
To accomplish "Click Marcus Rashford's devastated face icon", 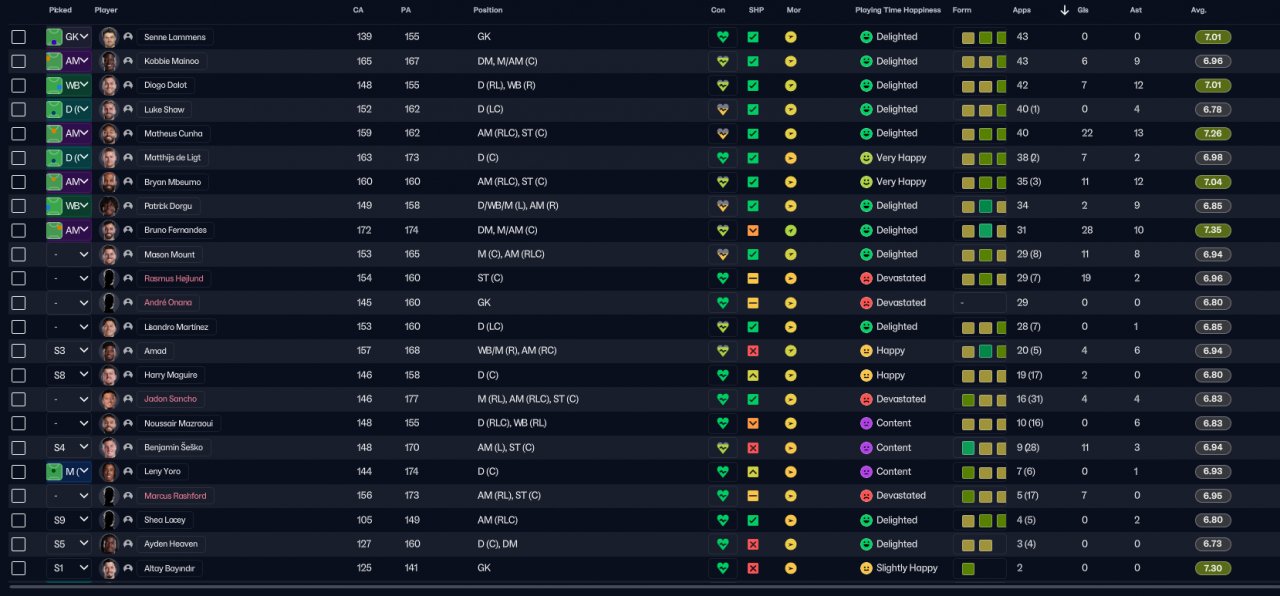I will pyautogui.click(x=866, y=495).
